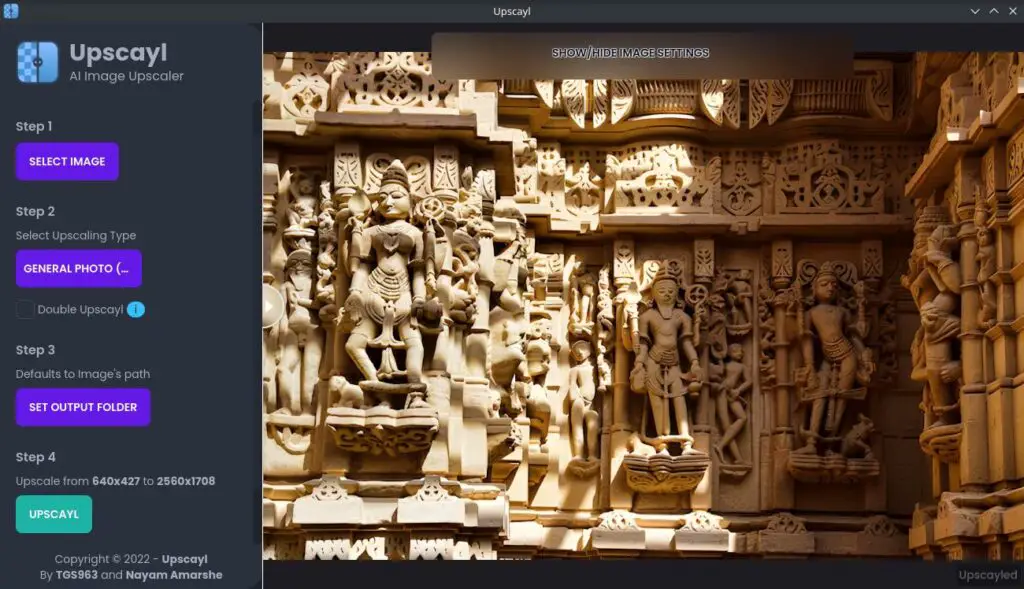The image size is (1024, 589).
Task: Click the "Upscayl" heading text in the sidebar
Action: tap(118, 53)
